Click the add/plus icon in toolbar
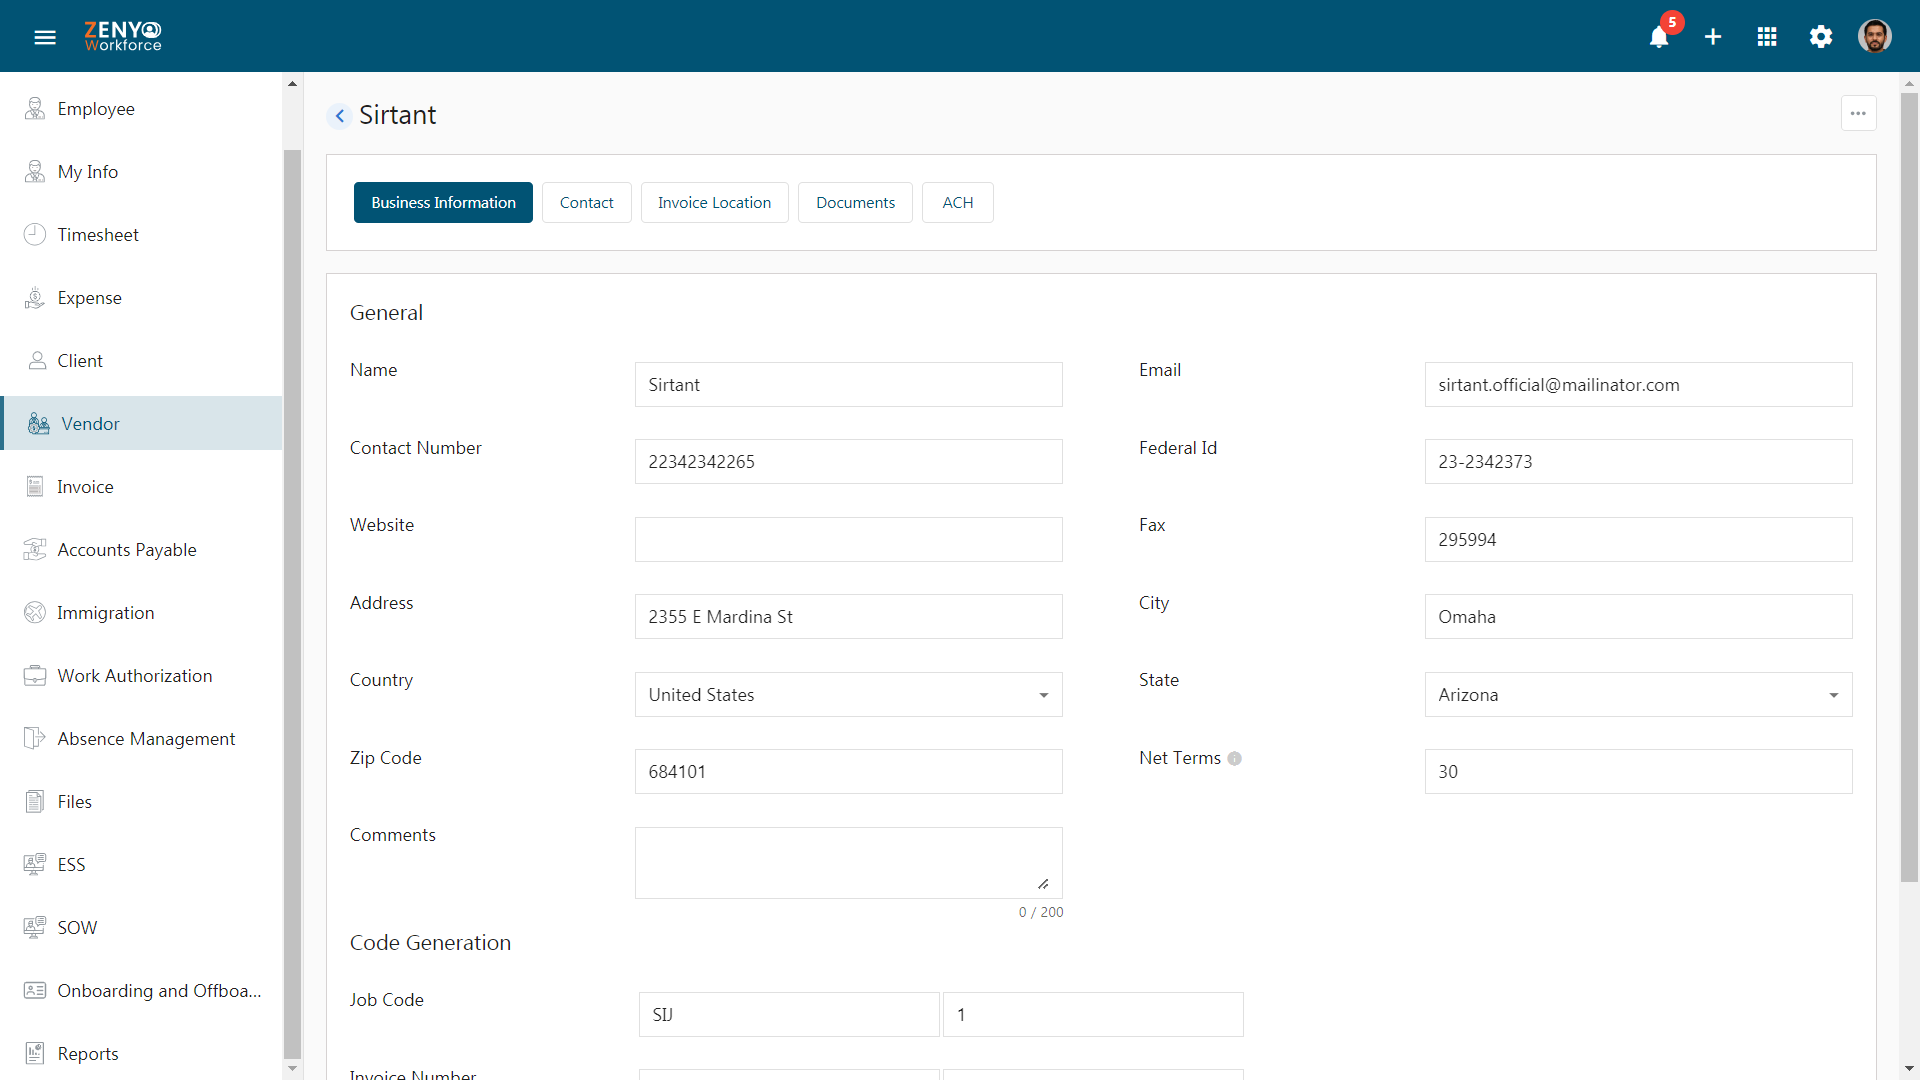The height and width of the screenshot is (1080, 1920). point(1713,36)
